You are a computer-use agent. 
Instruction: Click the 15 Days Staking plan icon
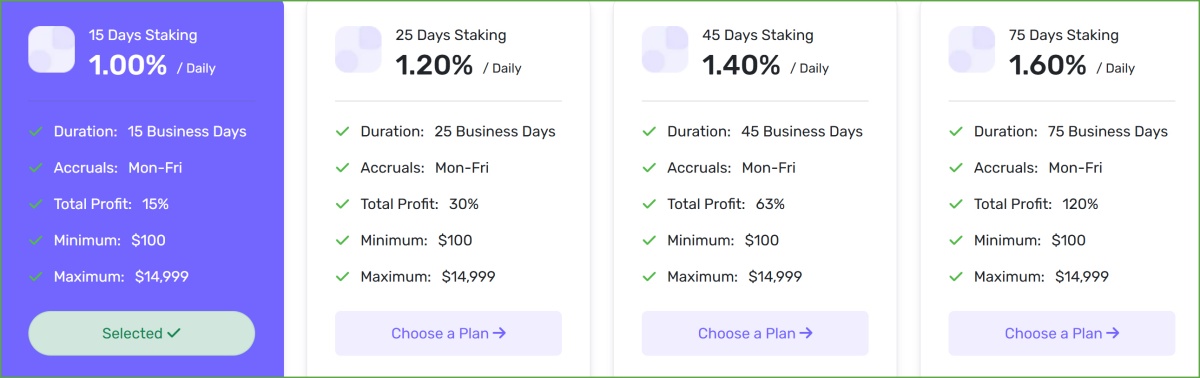[x=52, y=49]
